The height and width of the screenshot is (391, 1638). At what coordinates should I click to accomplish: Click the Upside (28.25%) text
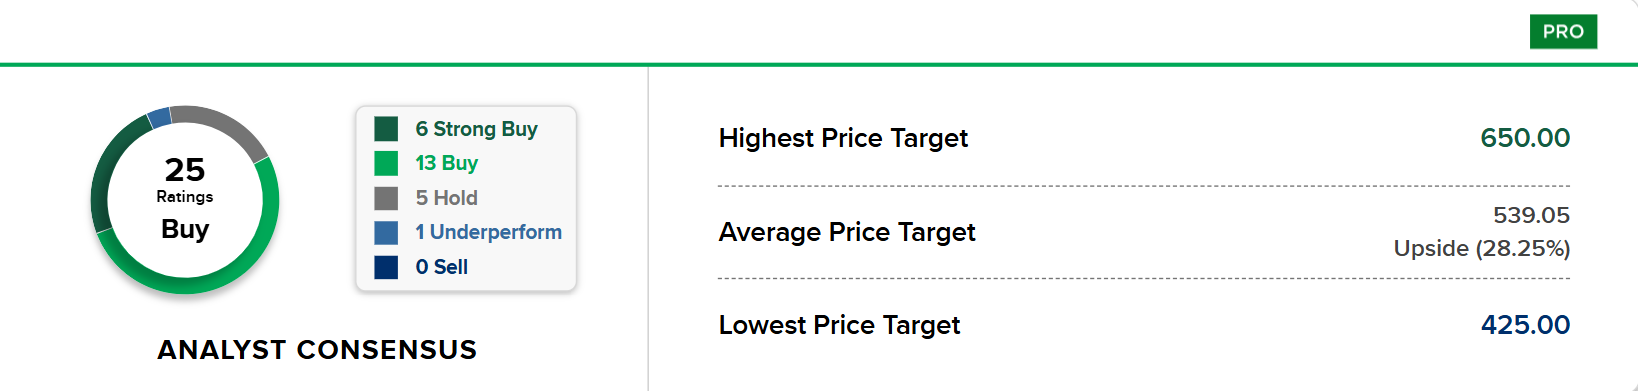coord(1481,248)
